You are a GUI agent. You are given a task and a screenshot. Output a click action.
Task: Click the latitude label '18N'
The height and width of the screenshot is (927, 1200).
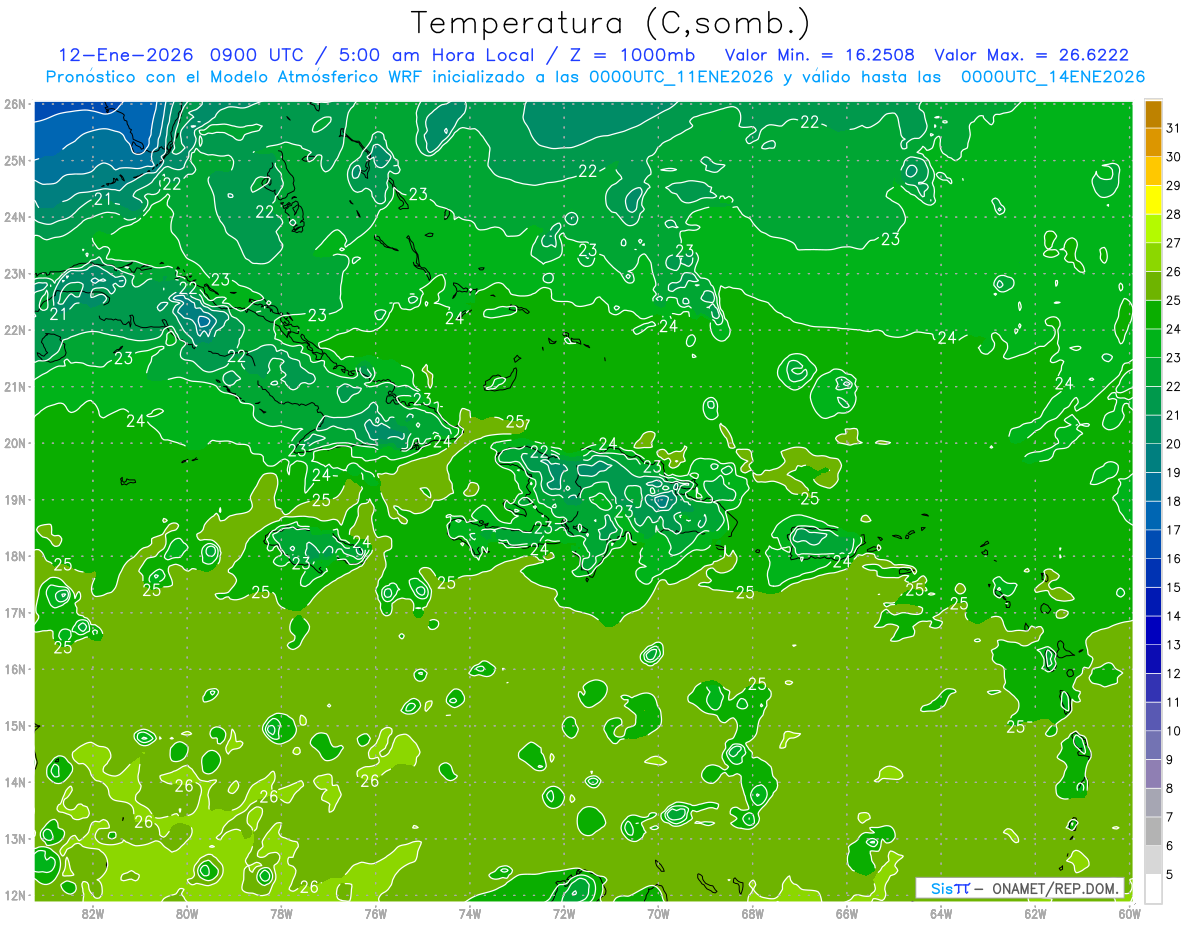(x=15, y=556)
